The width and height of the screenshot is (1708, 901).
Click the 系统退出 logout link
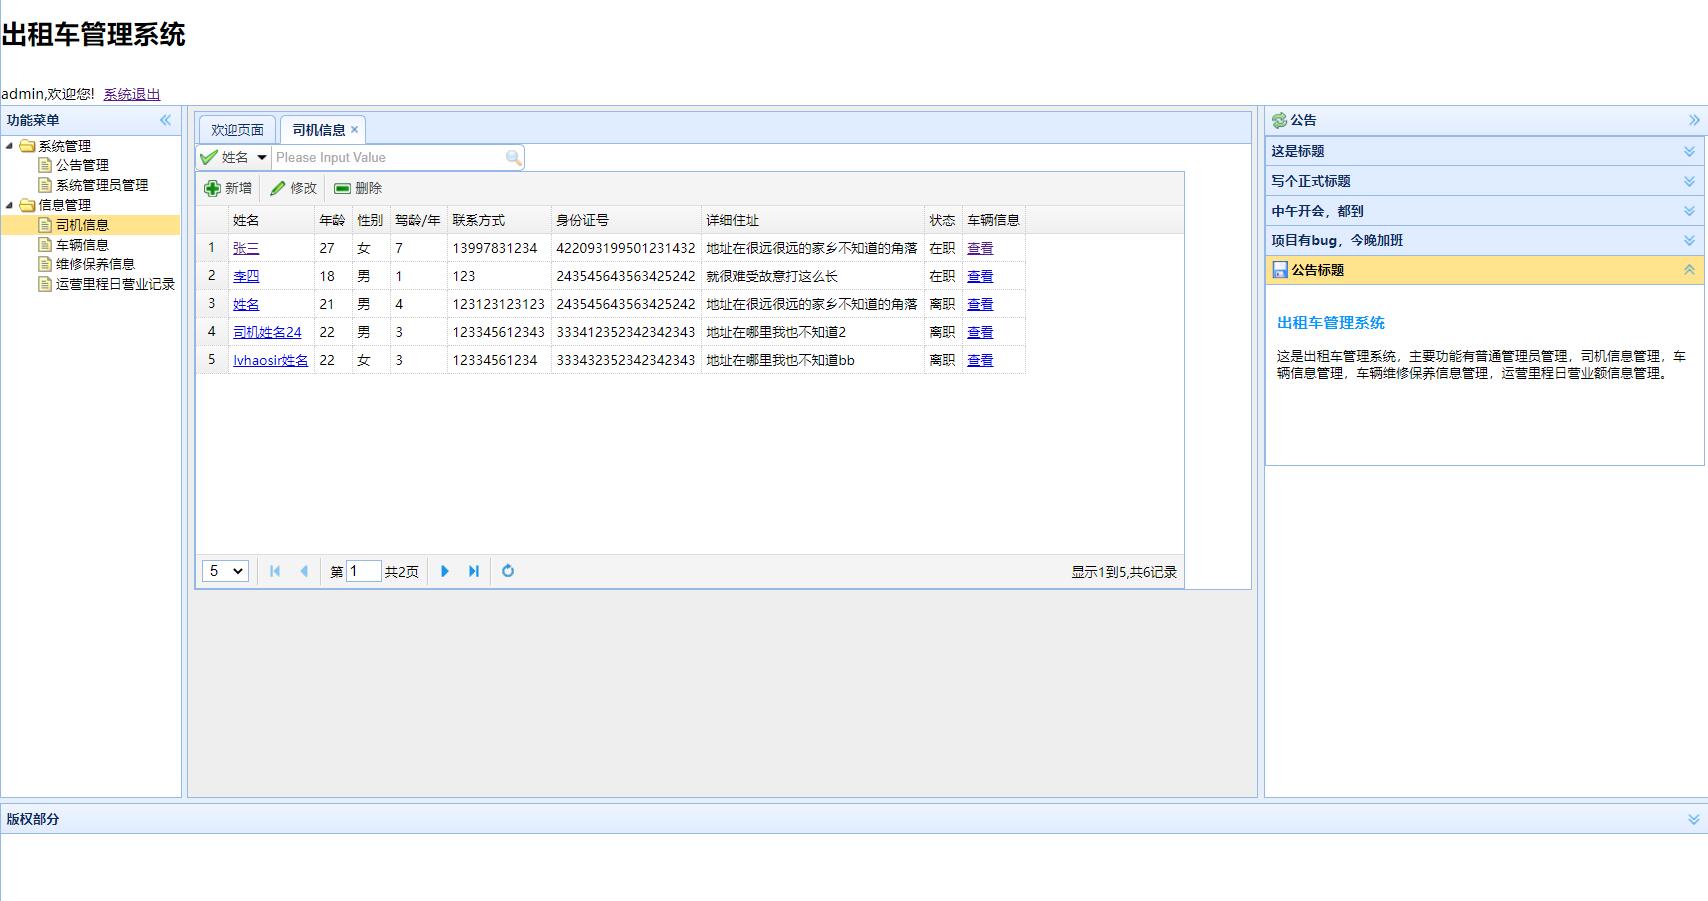tap(132, 94)
